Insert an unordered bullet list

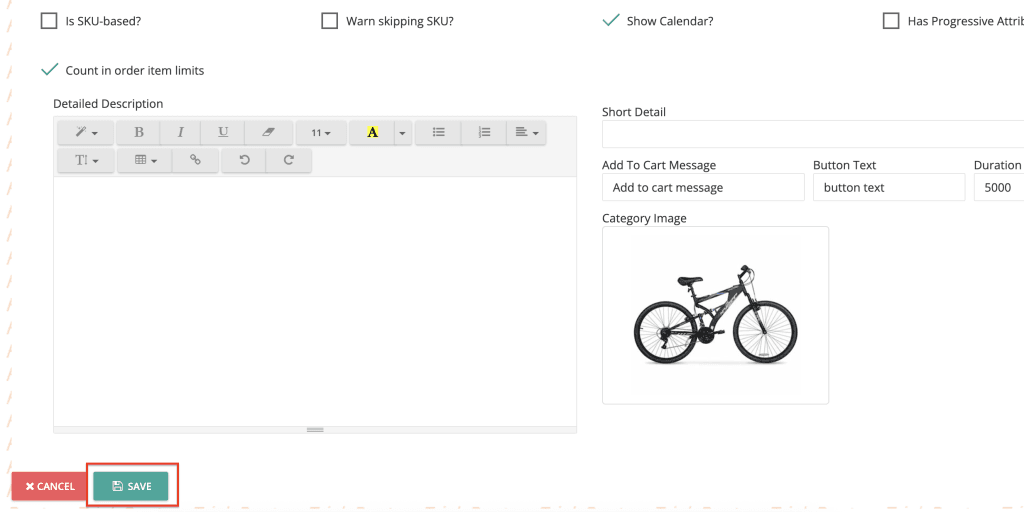click(x=438, y=132)
